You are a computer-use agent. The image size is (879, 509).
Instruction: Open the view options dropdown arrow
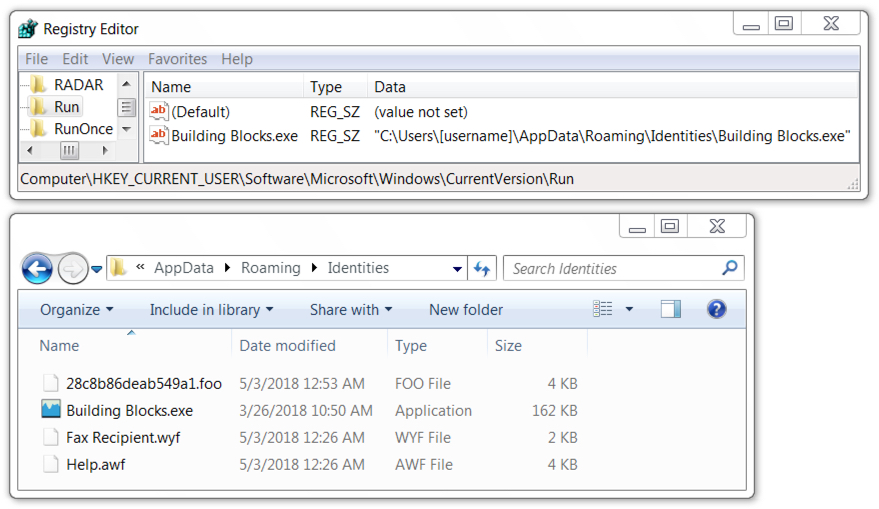click(x=629, y=309)
